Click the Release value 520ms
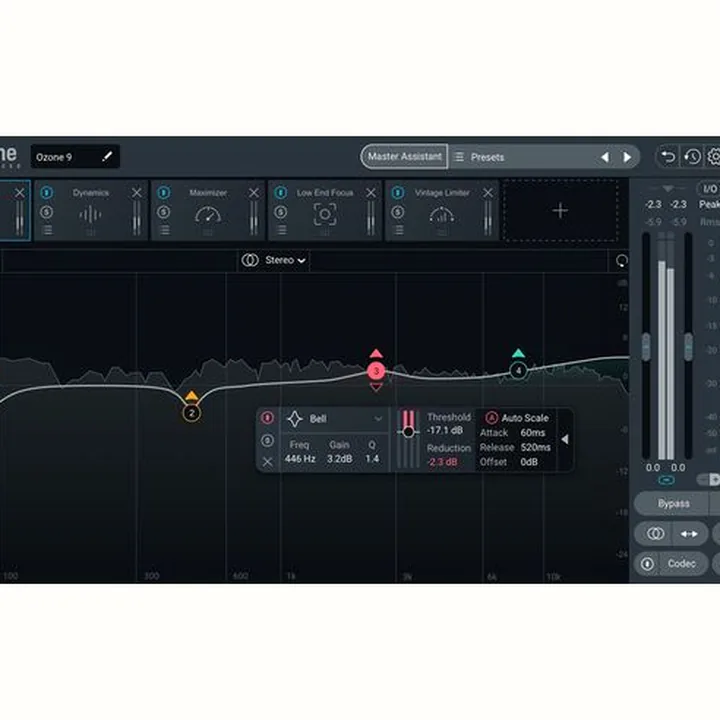This screenshot has height=720, width=720. pos(535,447)
